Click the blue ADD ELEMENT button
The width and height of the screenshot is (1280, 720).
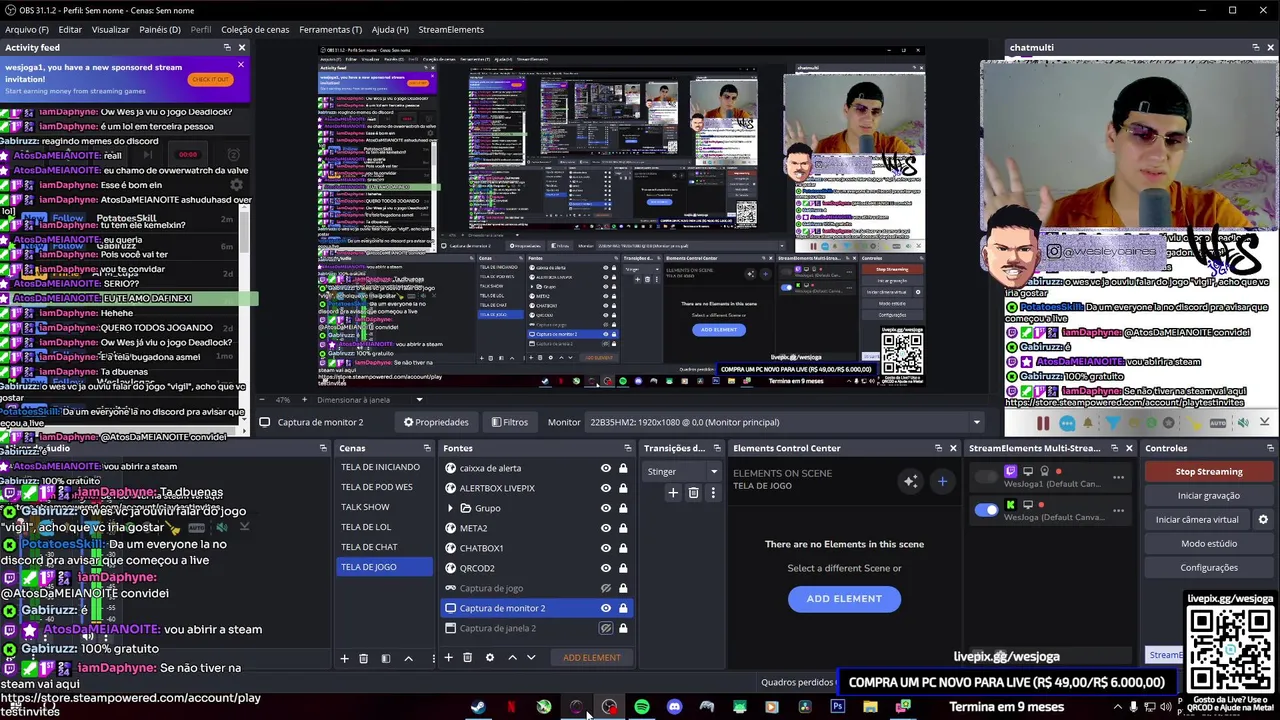[x=844, y=598]
